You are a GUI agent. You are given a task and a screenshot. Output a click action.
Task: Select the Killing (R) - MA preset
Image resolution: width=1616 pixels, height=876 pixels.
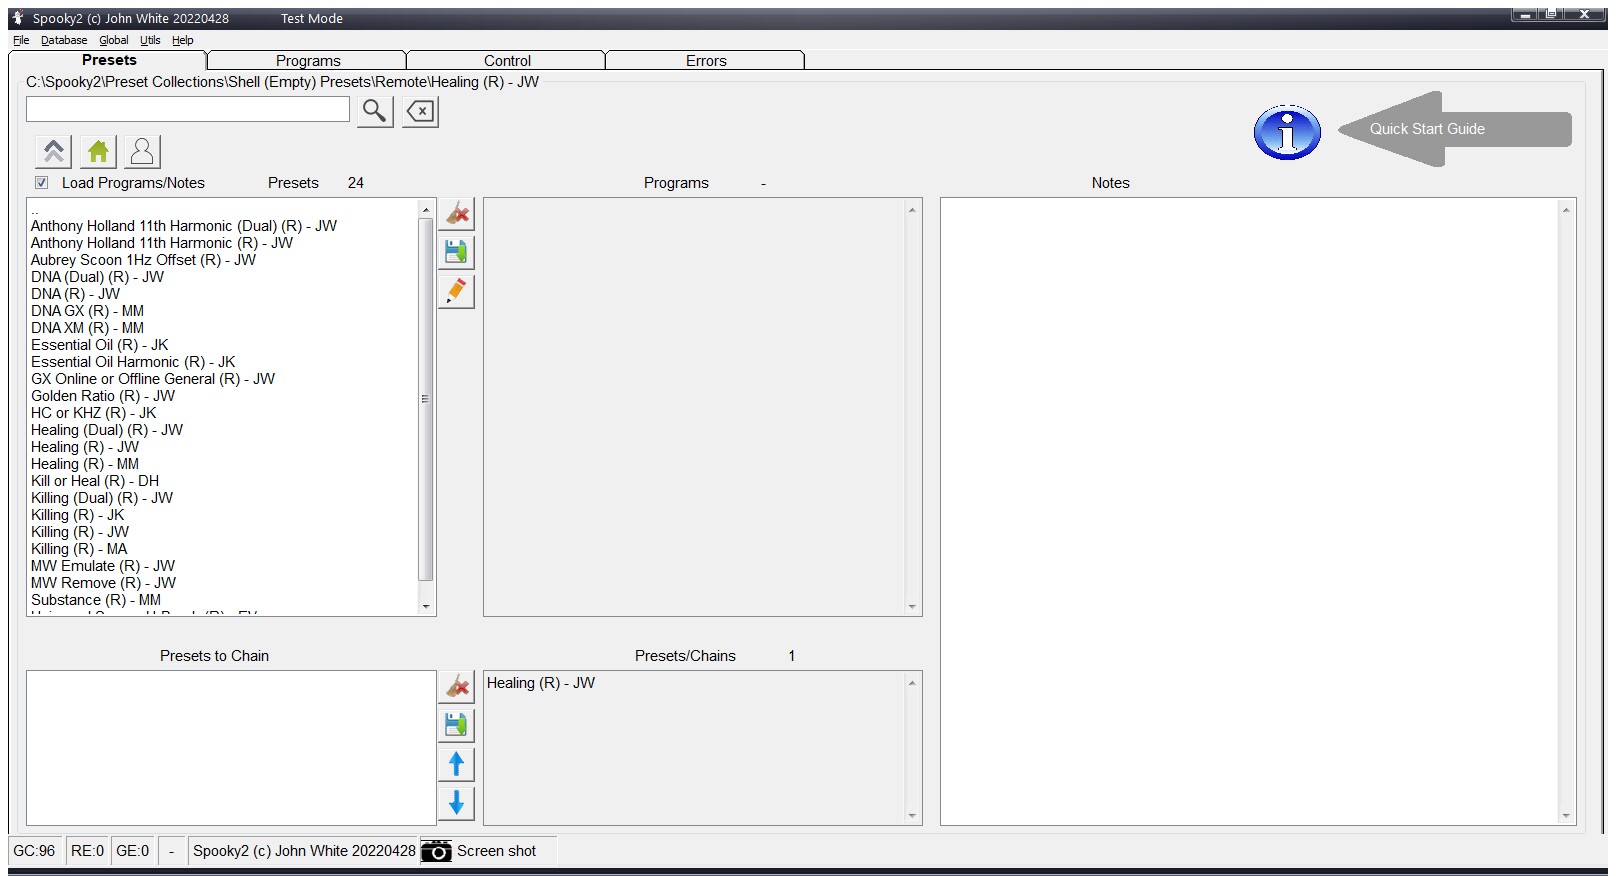79,549
